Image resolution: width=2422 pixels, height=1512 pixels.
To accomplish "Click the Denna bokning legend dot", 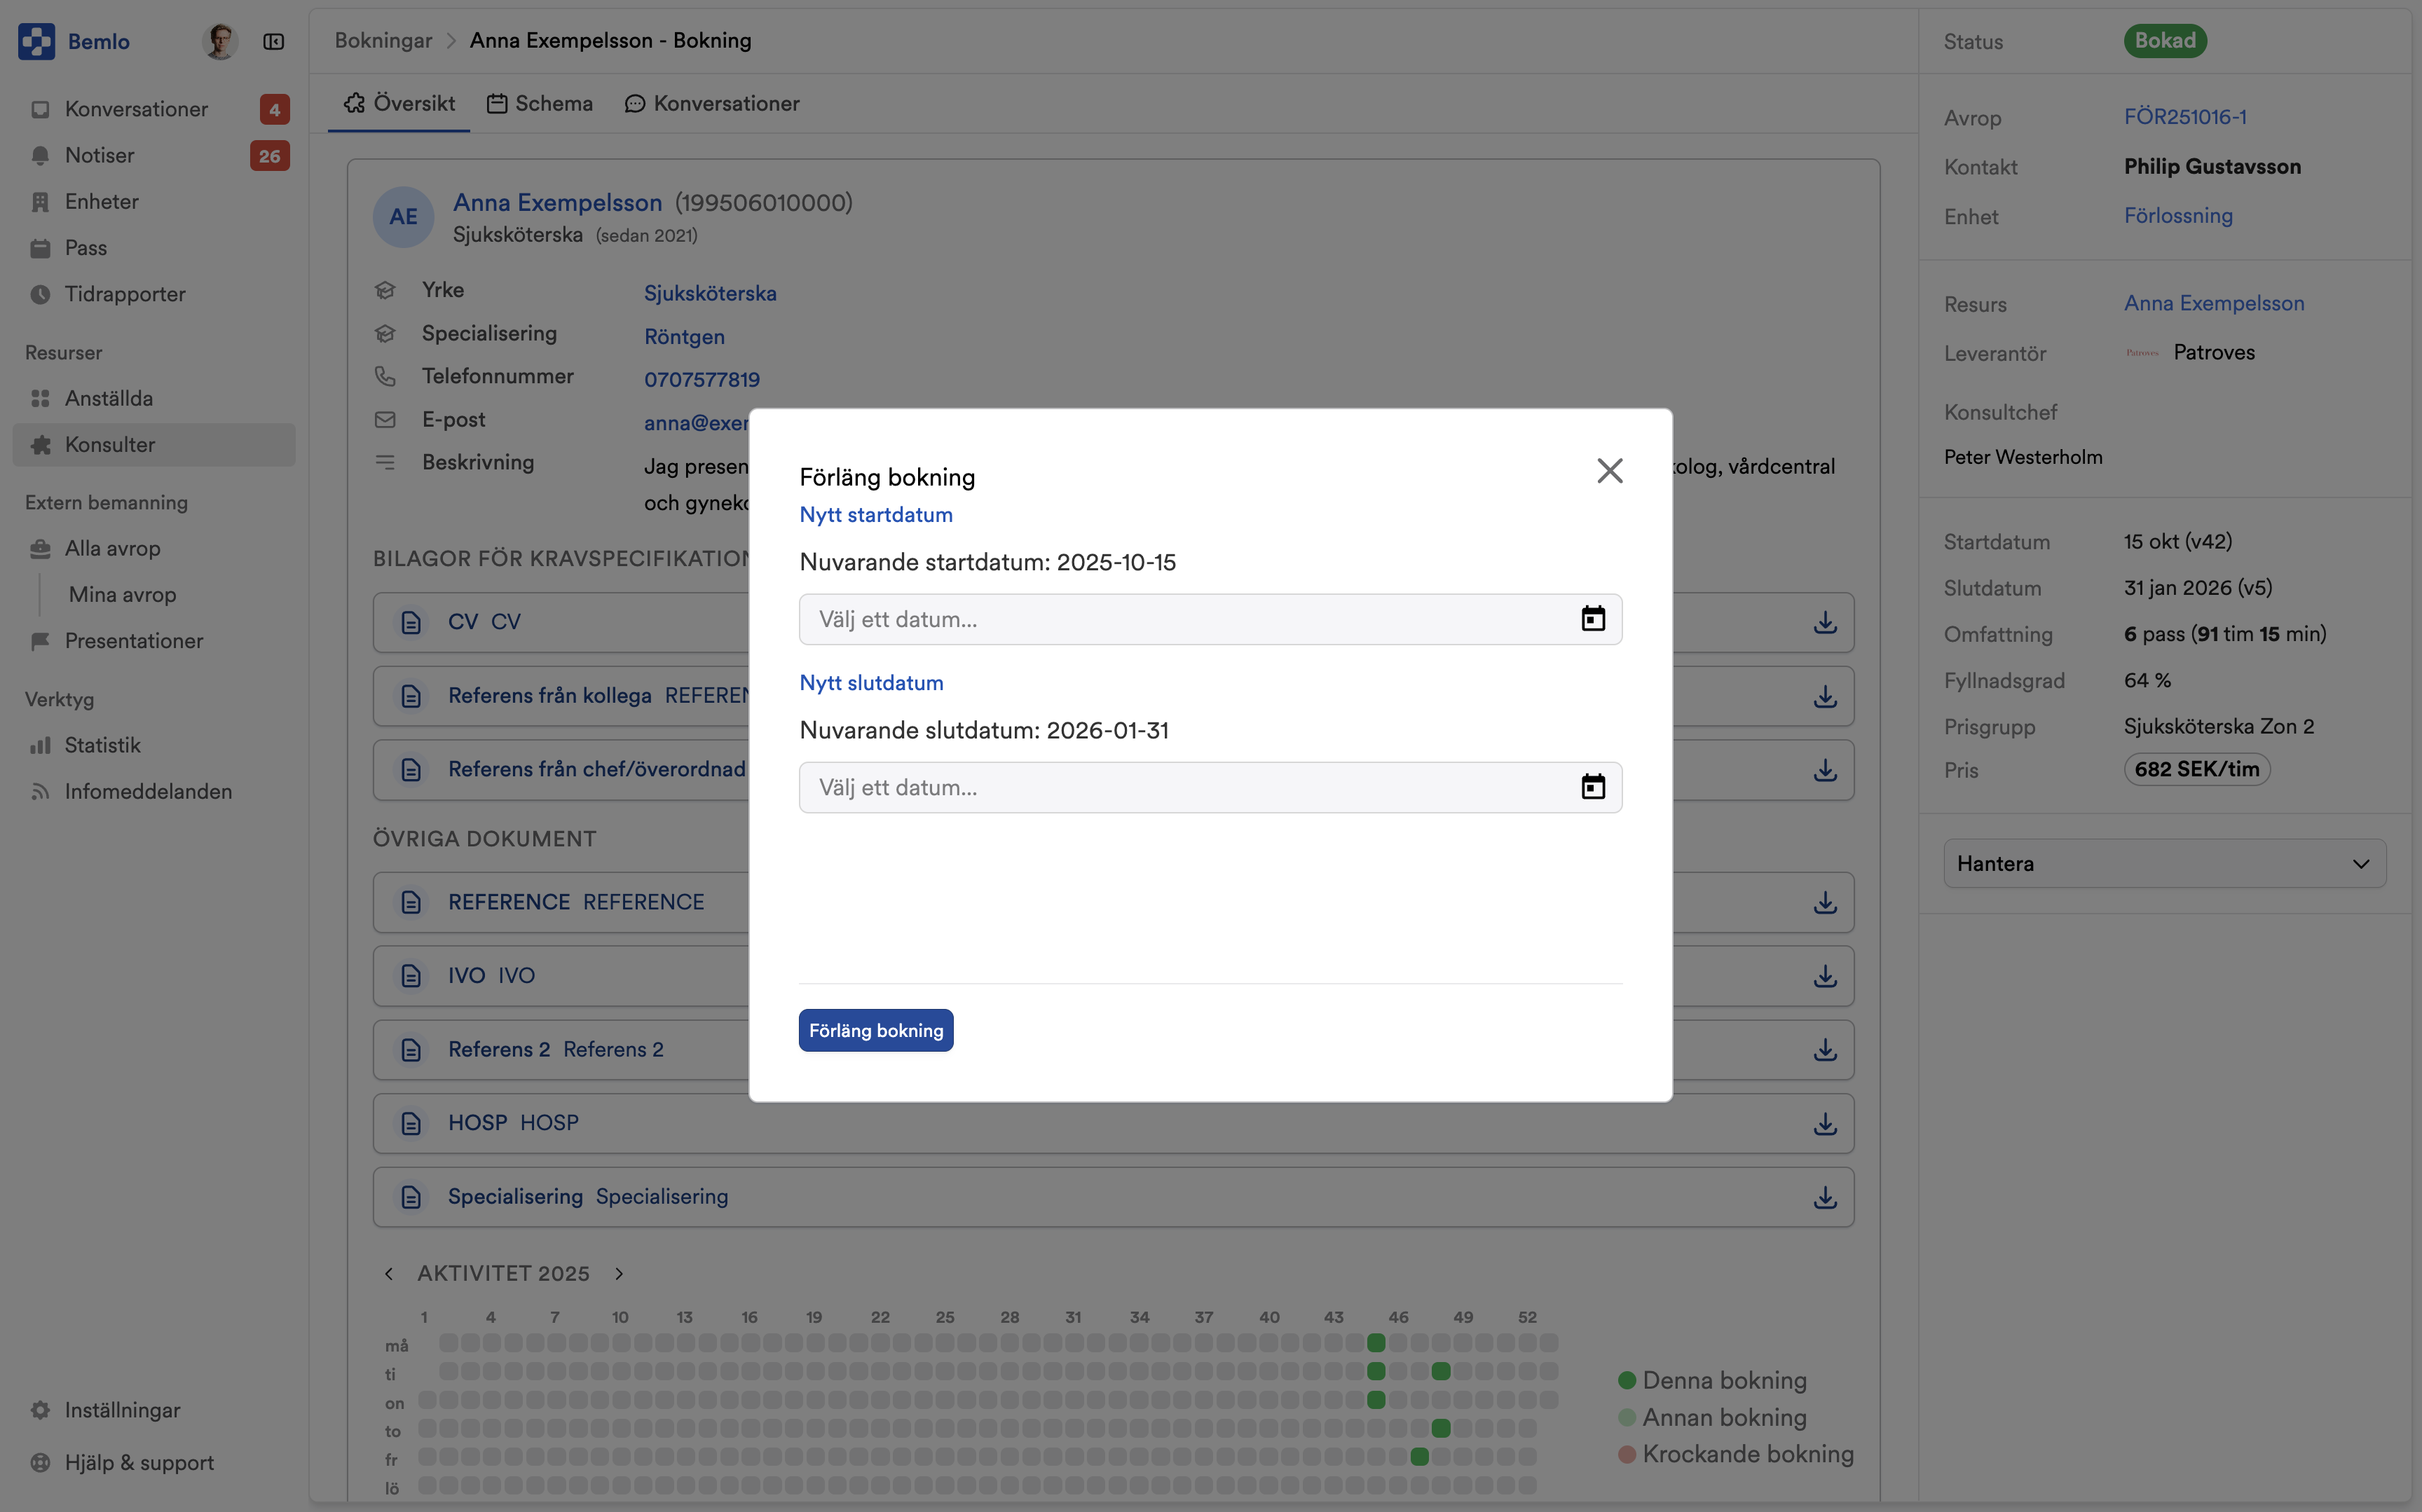I will tap(1627, 1380).
